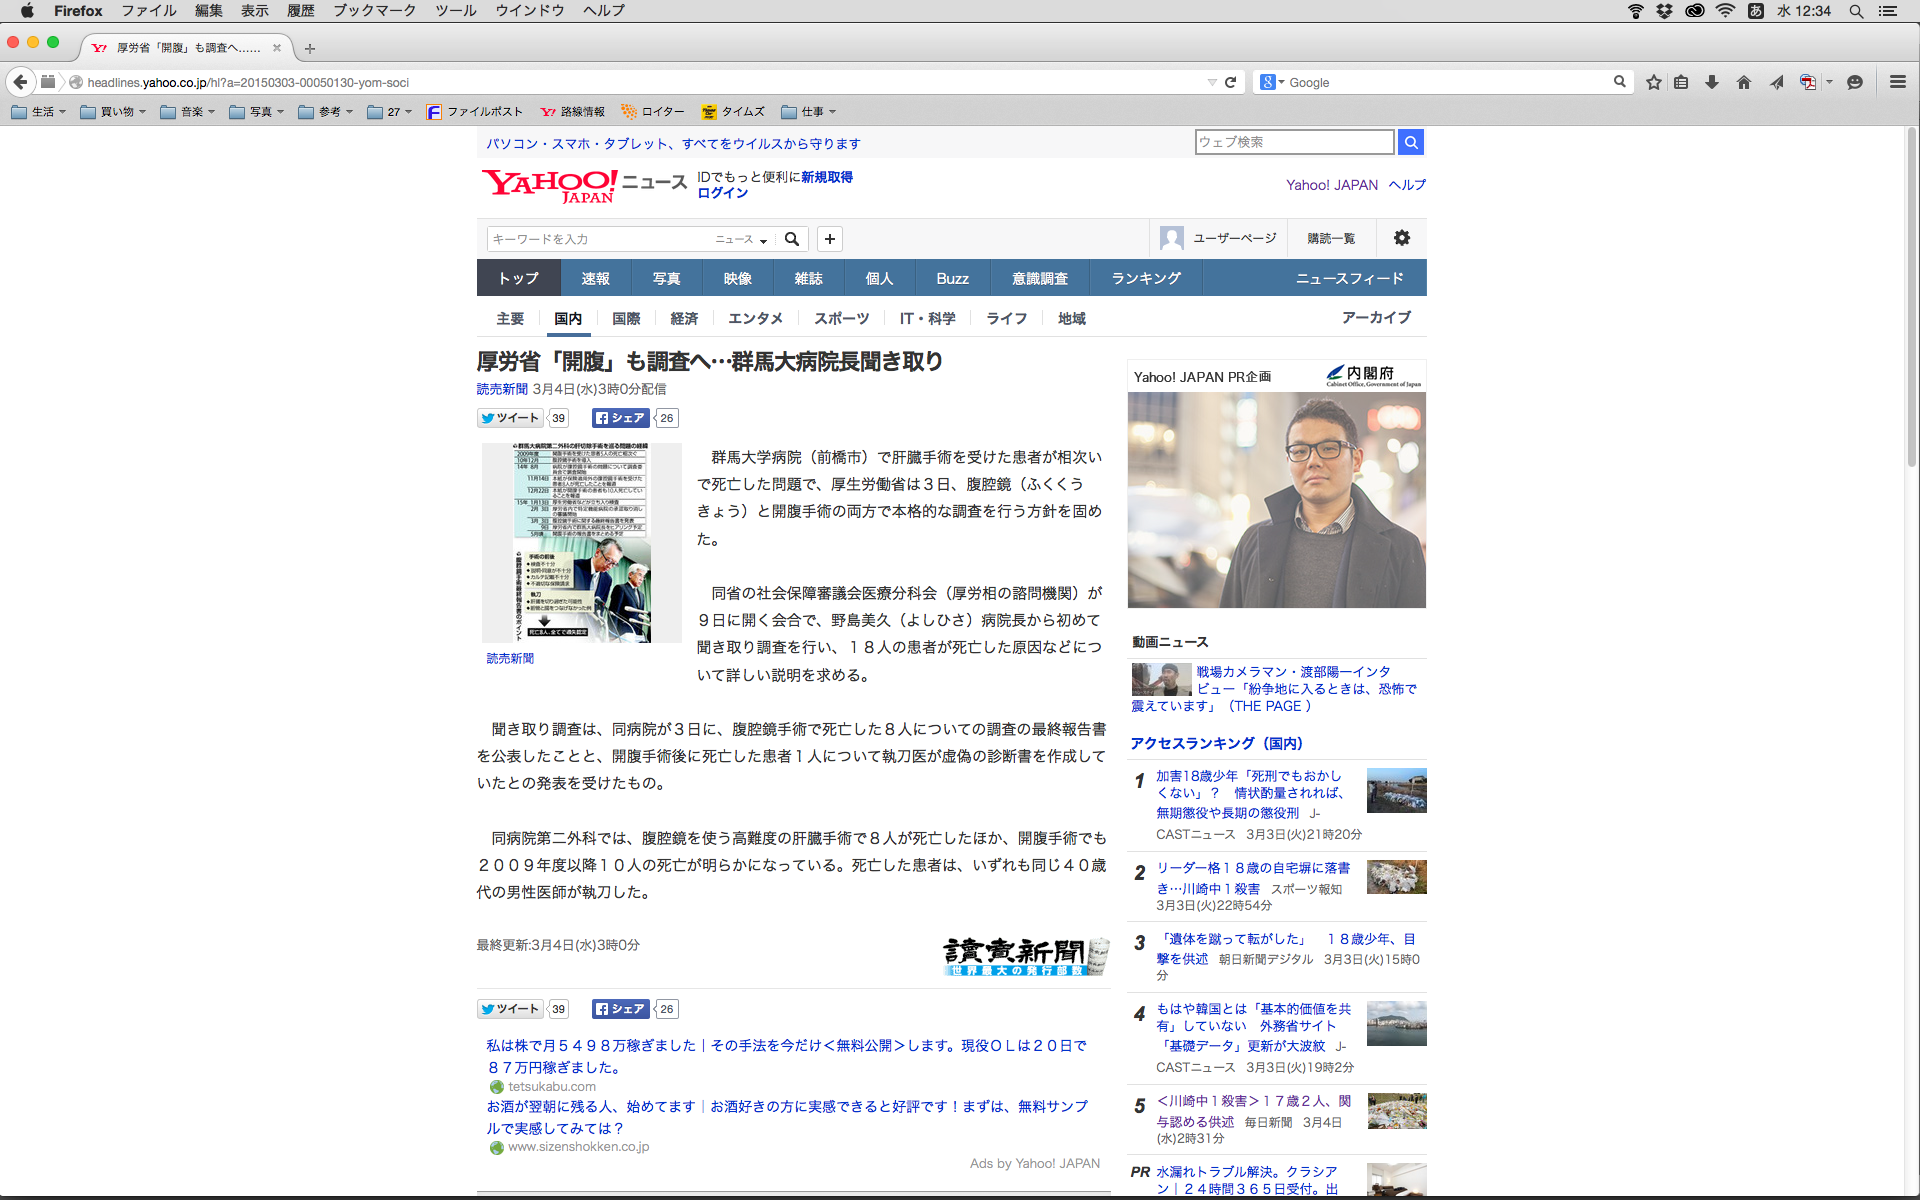
Task: Go to the Firefox home icon
Action: tap(1744, 82)
